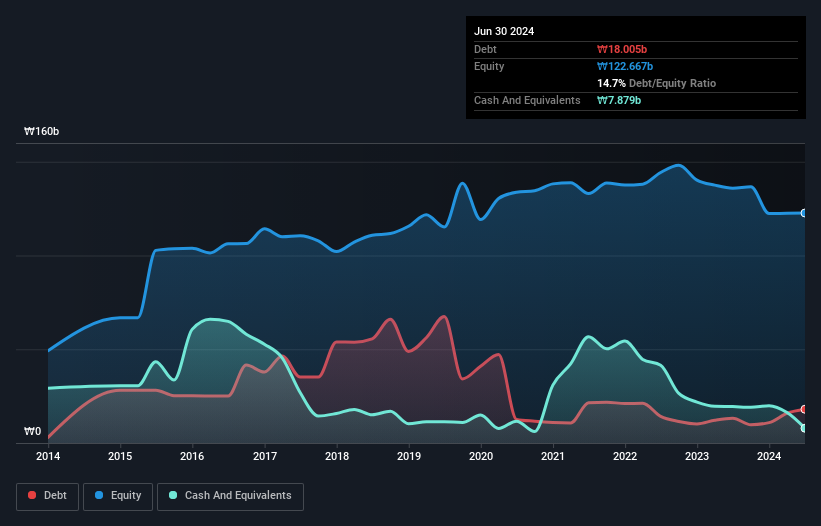The image size is (821, 526).
Task: Toggle Cash And Equivalents legend button
Action: coord(230,496)
